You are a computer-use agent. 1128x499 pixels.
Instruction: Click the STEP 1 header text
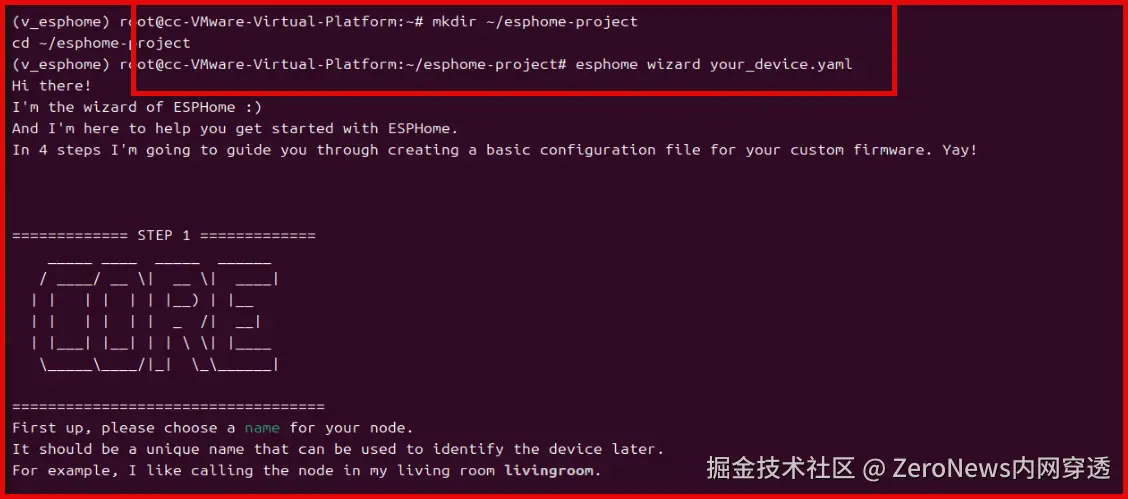[x=163, y=235]
